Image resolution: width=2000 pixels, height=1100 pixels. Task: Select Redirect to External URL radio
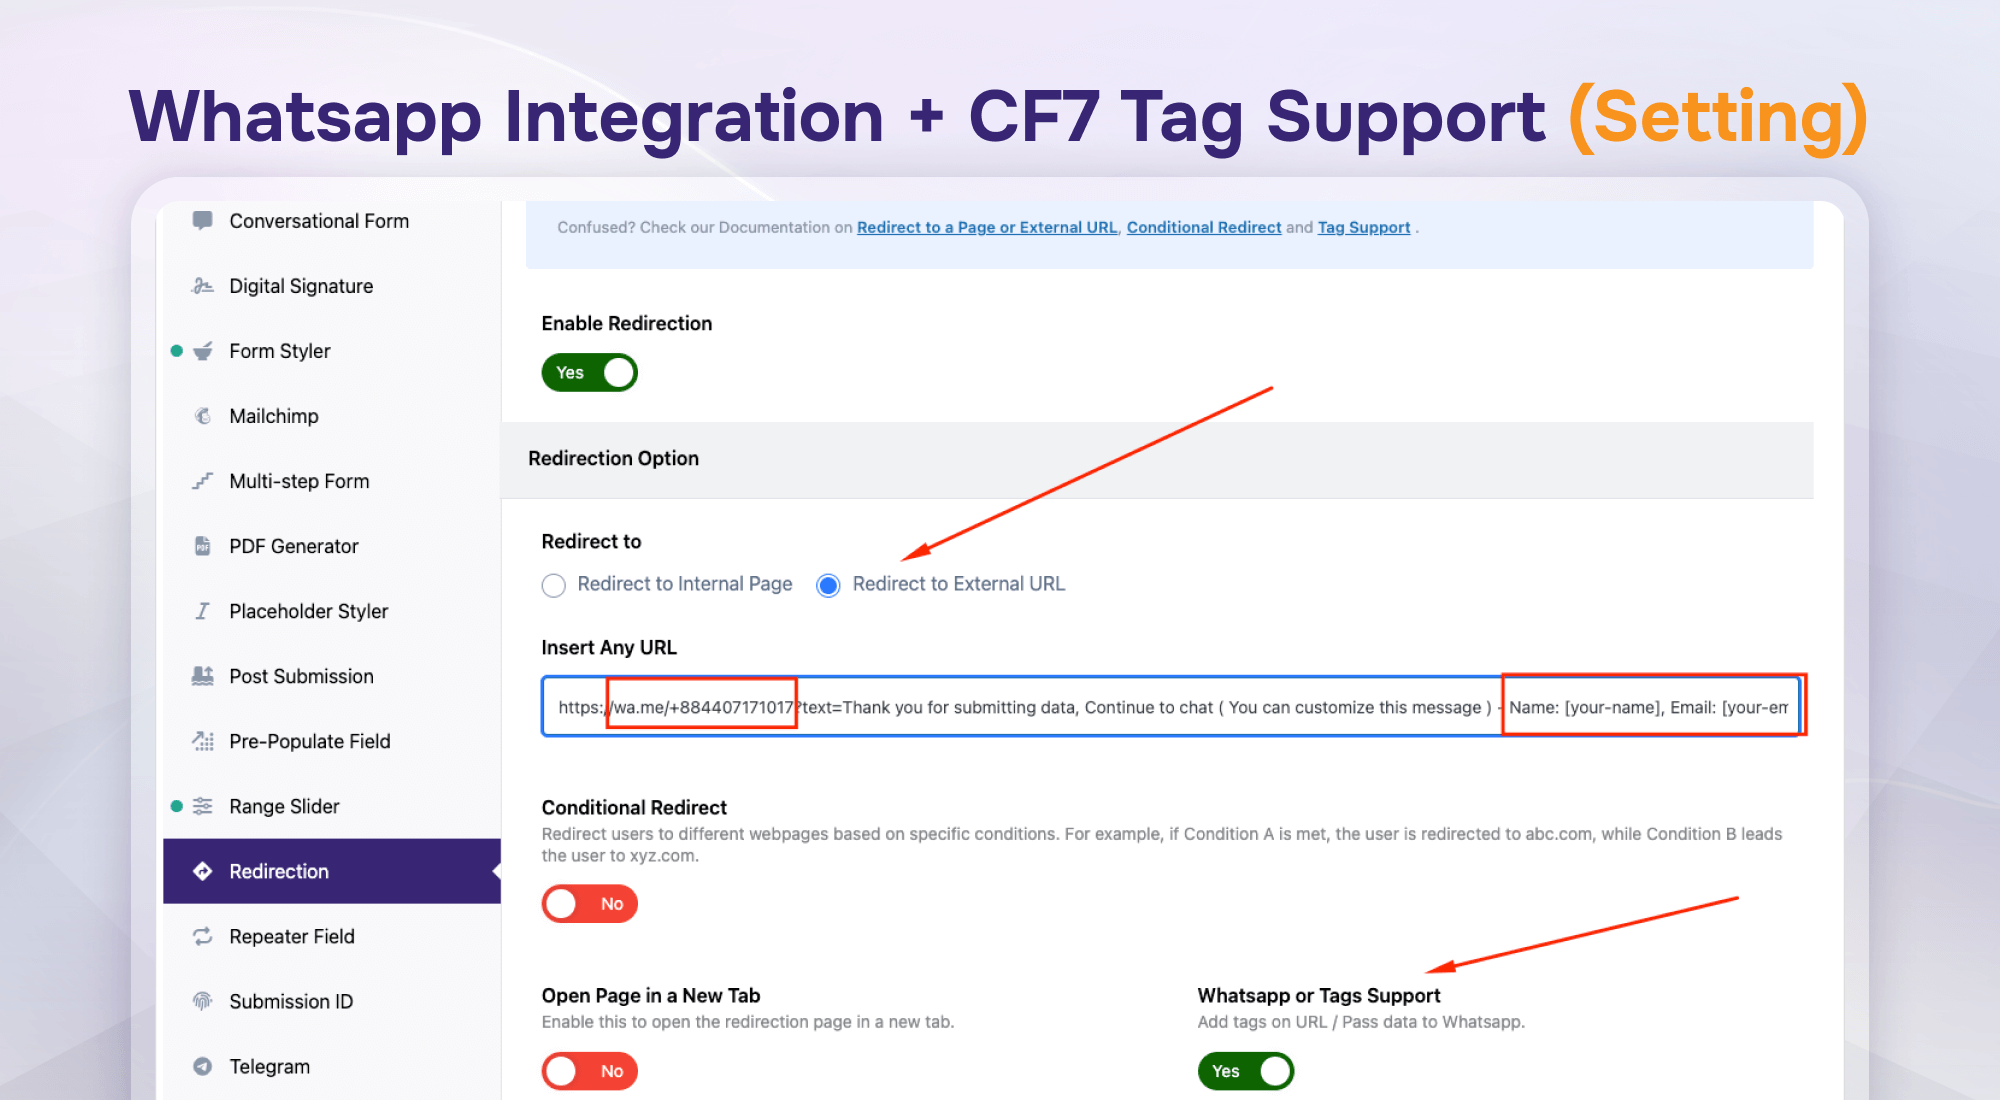pos(828,585)
